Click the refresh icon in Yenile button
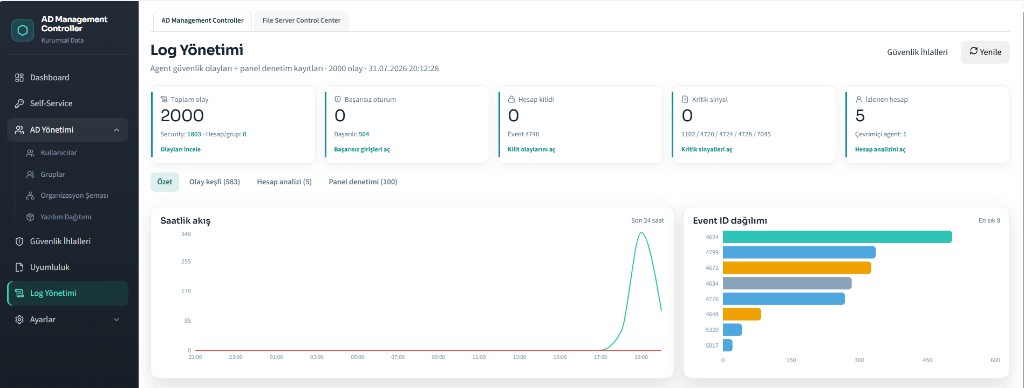 (974, 51)
